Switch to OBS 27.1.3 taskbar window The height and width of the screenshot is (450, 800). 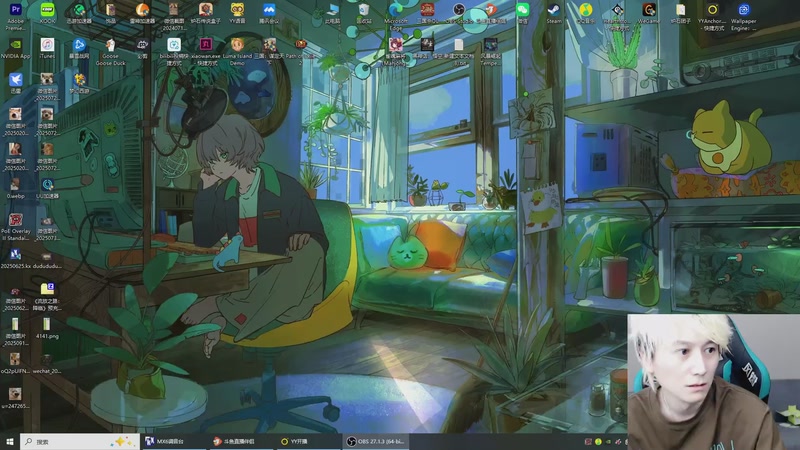[376, 441]
